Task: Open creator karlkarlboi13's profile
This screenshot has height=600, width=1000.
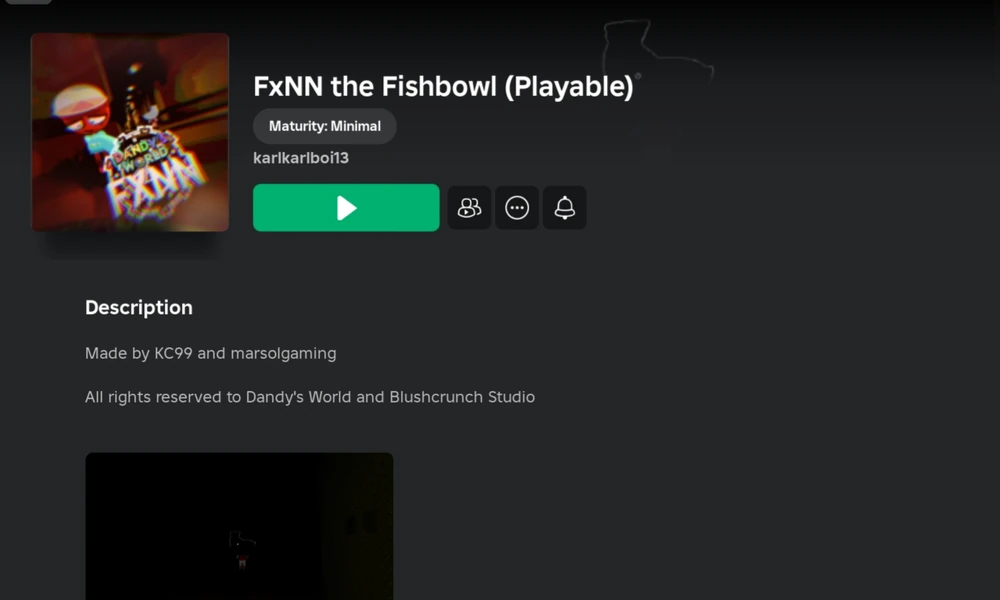Action: click(301, 158)
